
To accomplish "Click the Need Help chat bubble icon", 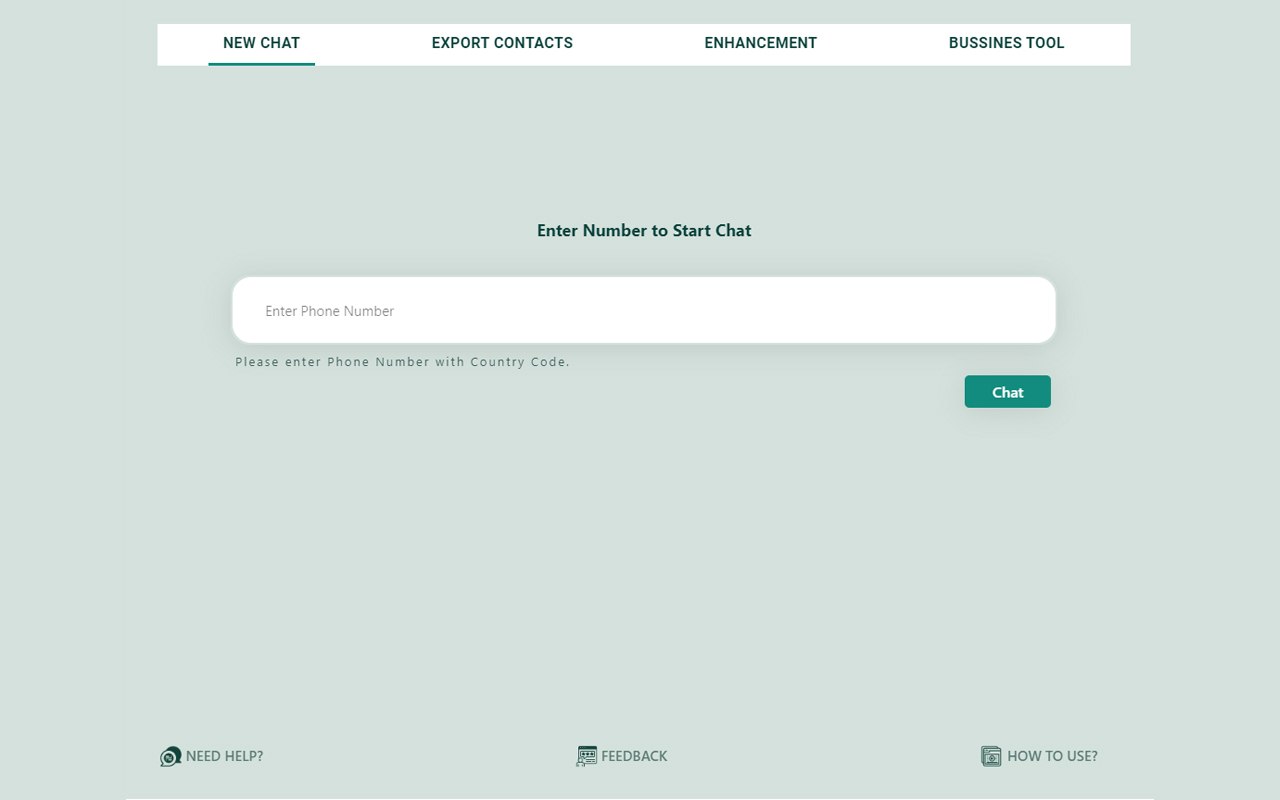I will pos(171,756).
